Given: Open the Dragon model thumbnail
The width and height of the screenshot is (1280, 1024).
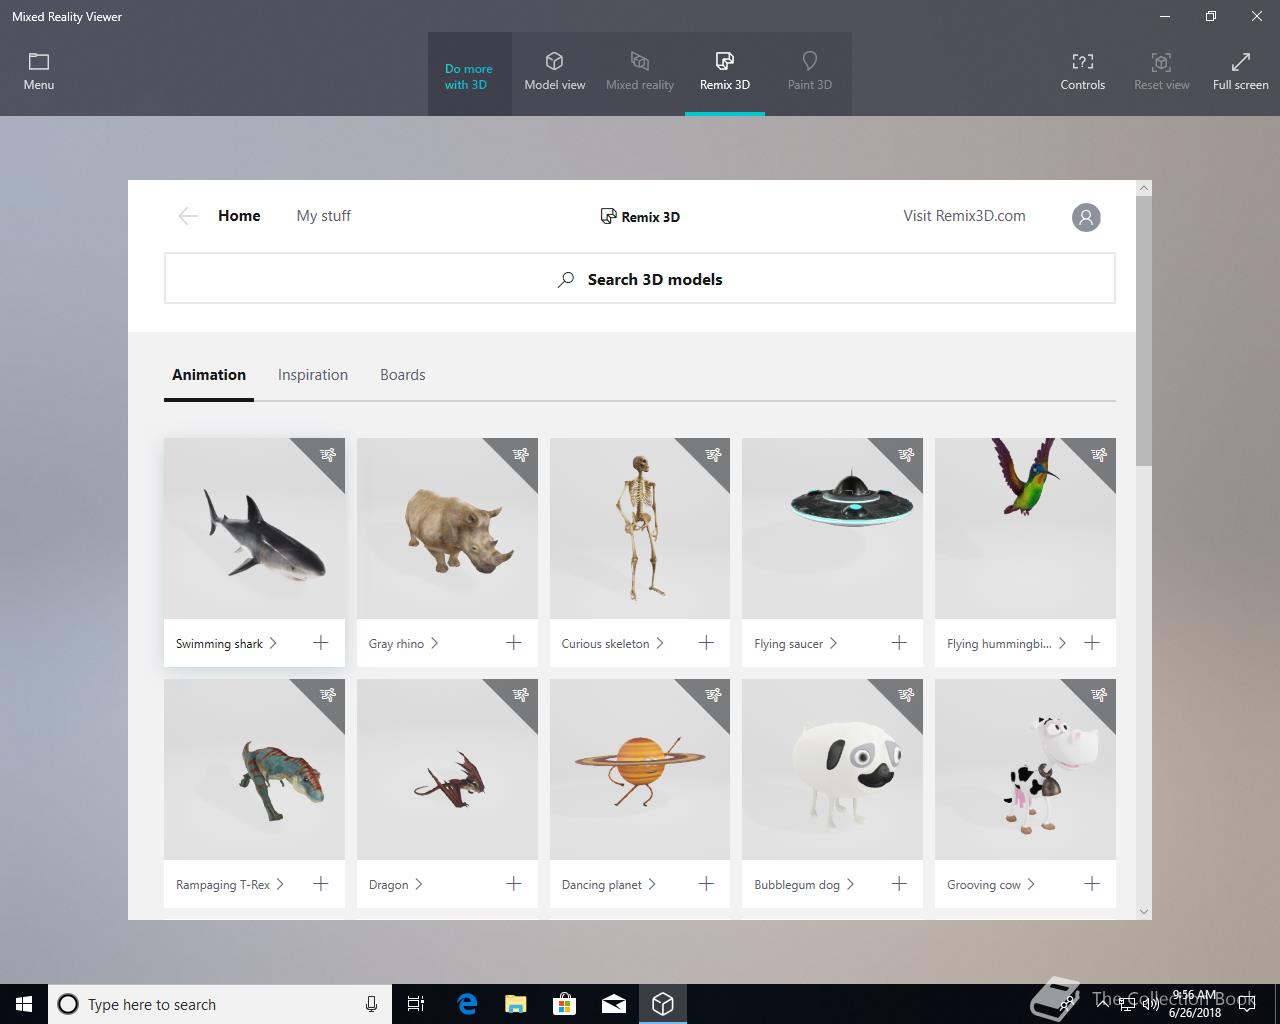Looking at the screenshot, I should [447, 769].
